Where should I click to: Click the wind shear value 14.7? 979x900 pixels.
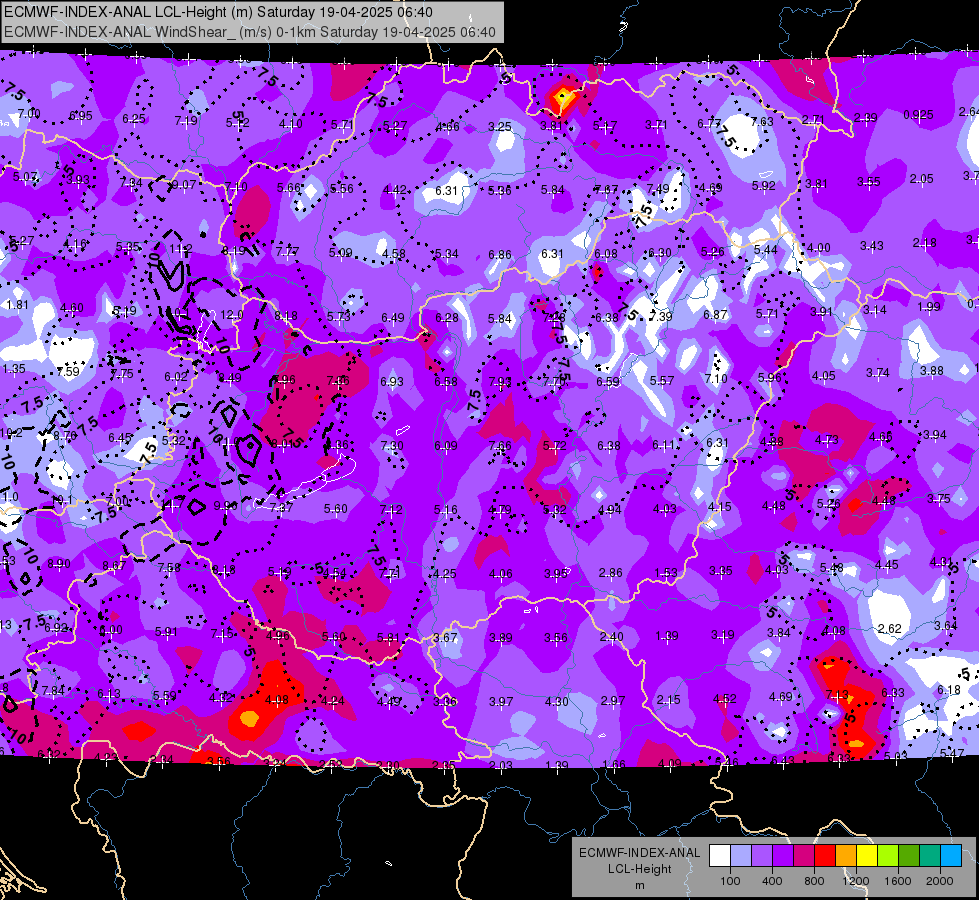click(x=171, y=503)
